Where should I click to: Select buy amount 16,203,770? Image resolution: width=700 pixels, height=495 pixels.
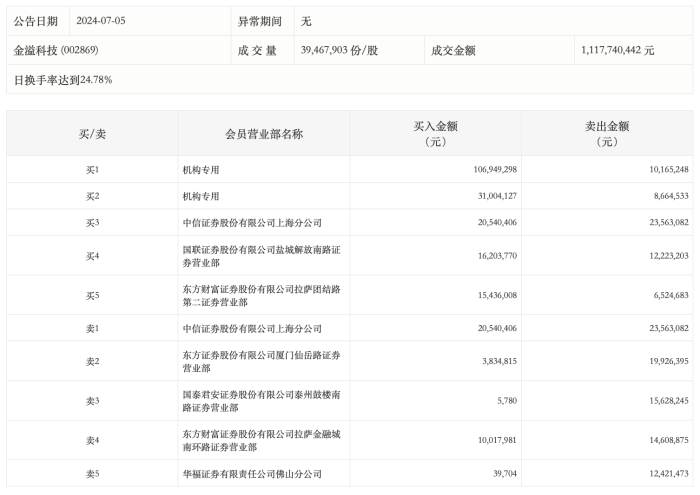click(x=497, y=256)
